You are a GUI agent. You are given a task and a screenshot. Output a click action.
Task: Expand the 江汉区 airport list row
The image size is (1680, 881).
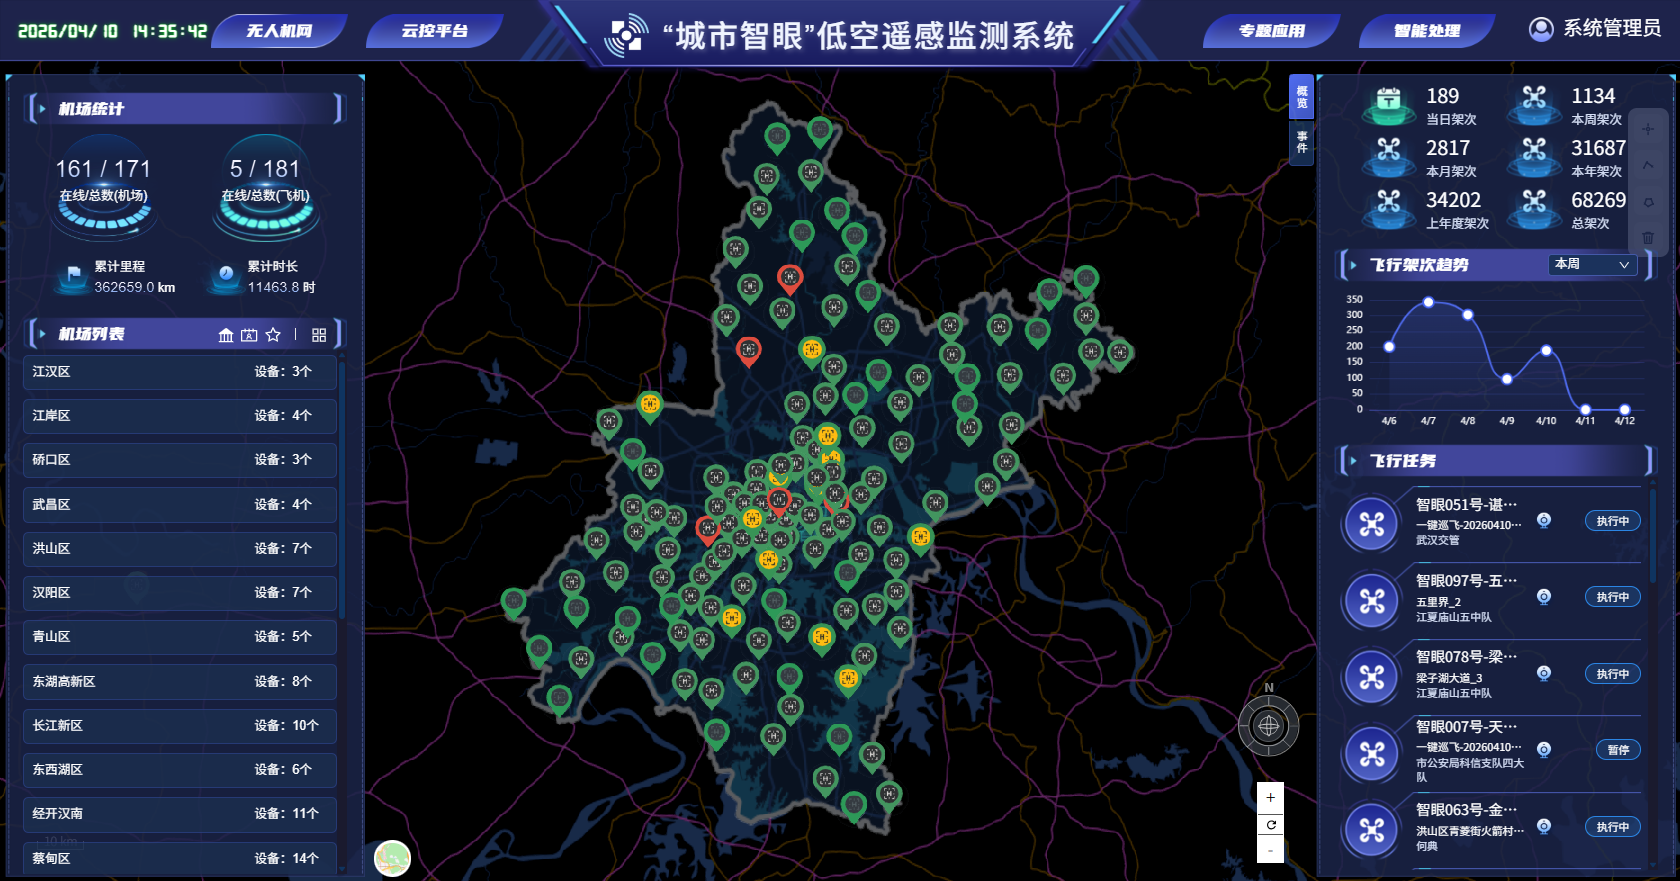pyautogui.click(x=180, y=372)
